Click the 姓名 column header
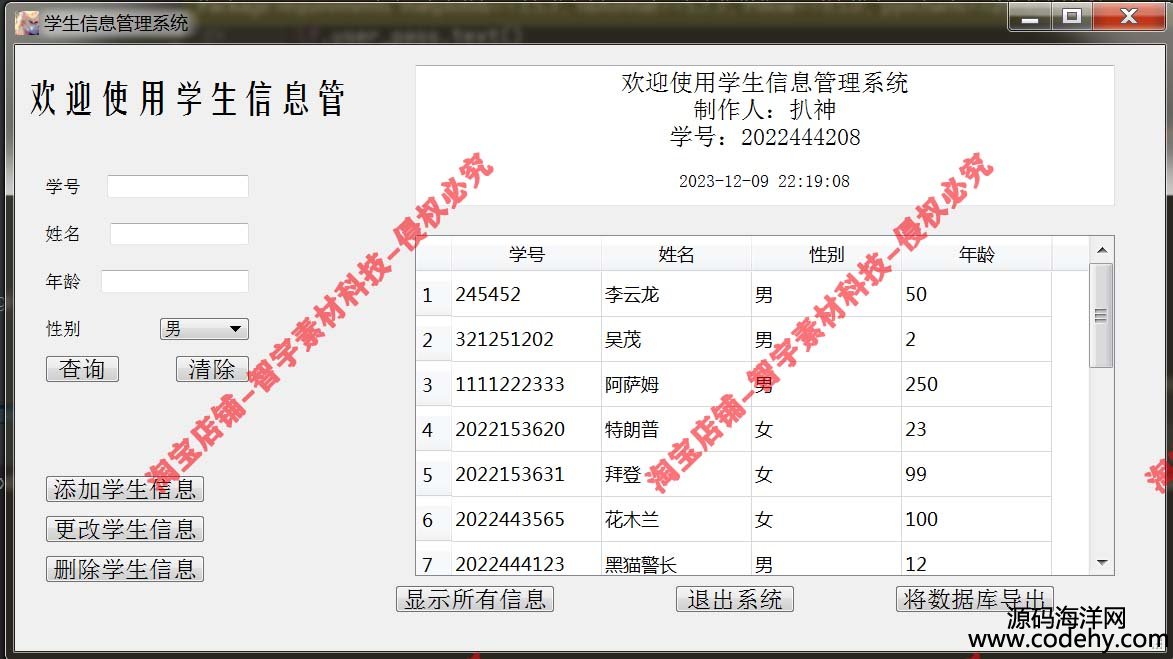The height and width of the screenshot is (659, 1173). pyautogui.click(x=676, y=254)
